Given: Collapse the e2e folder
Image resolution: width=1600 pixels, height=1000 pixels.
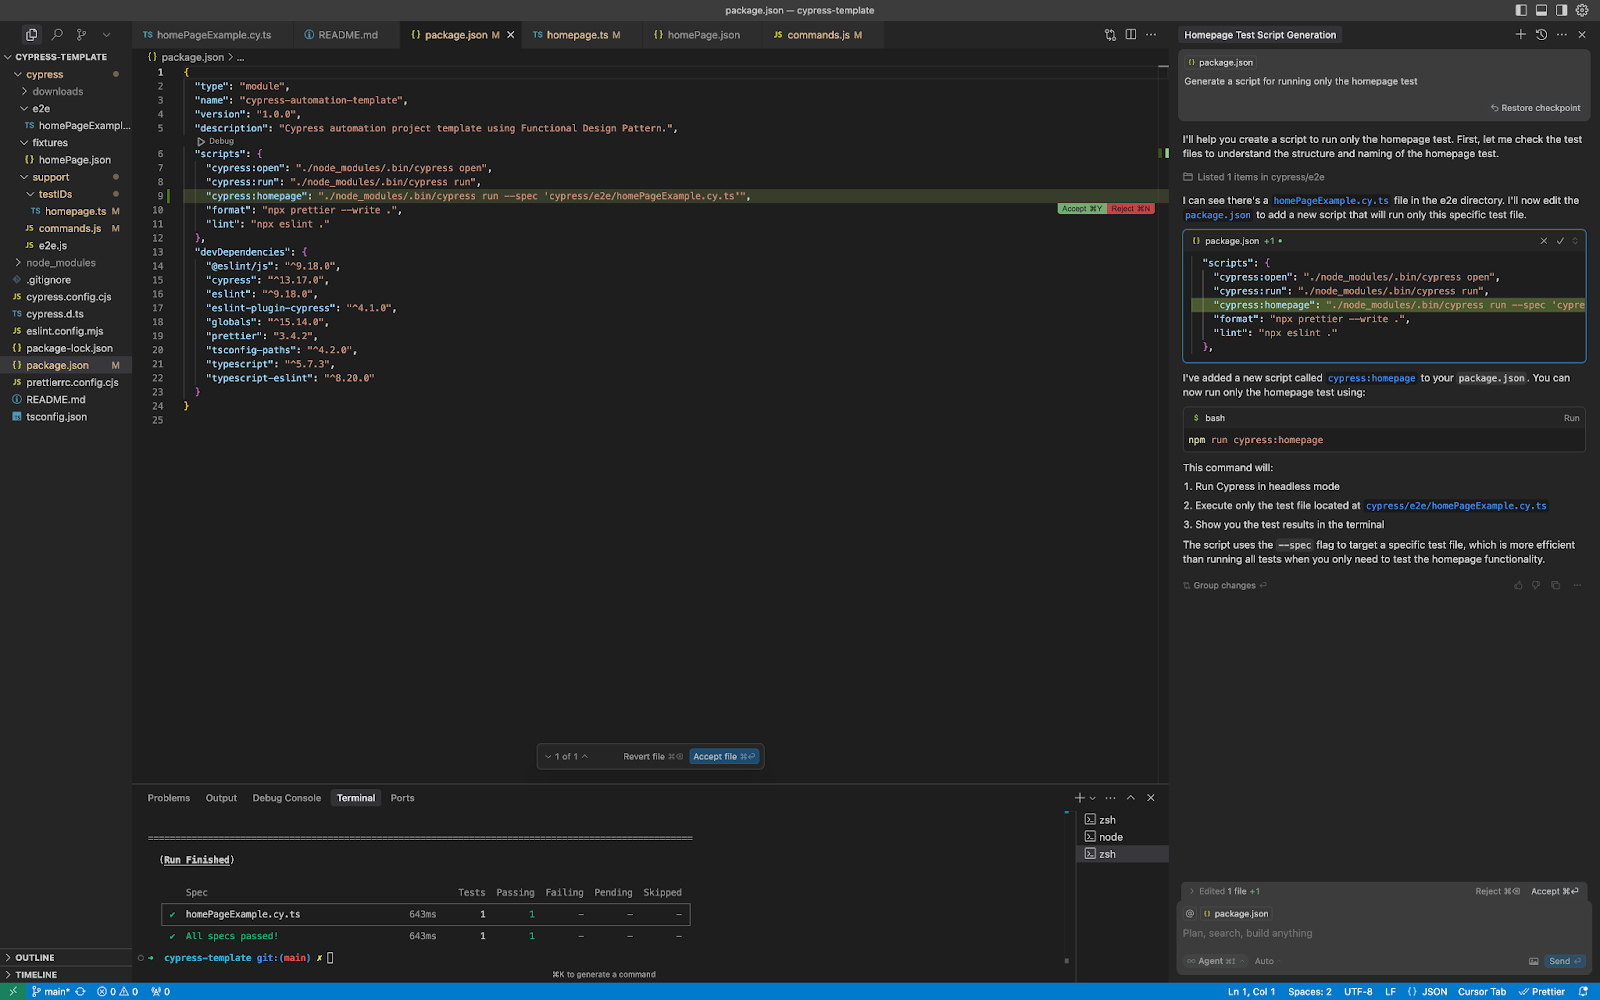Looking at the screenshot, I should [x=25, y=108].
